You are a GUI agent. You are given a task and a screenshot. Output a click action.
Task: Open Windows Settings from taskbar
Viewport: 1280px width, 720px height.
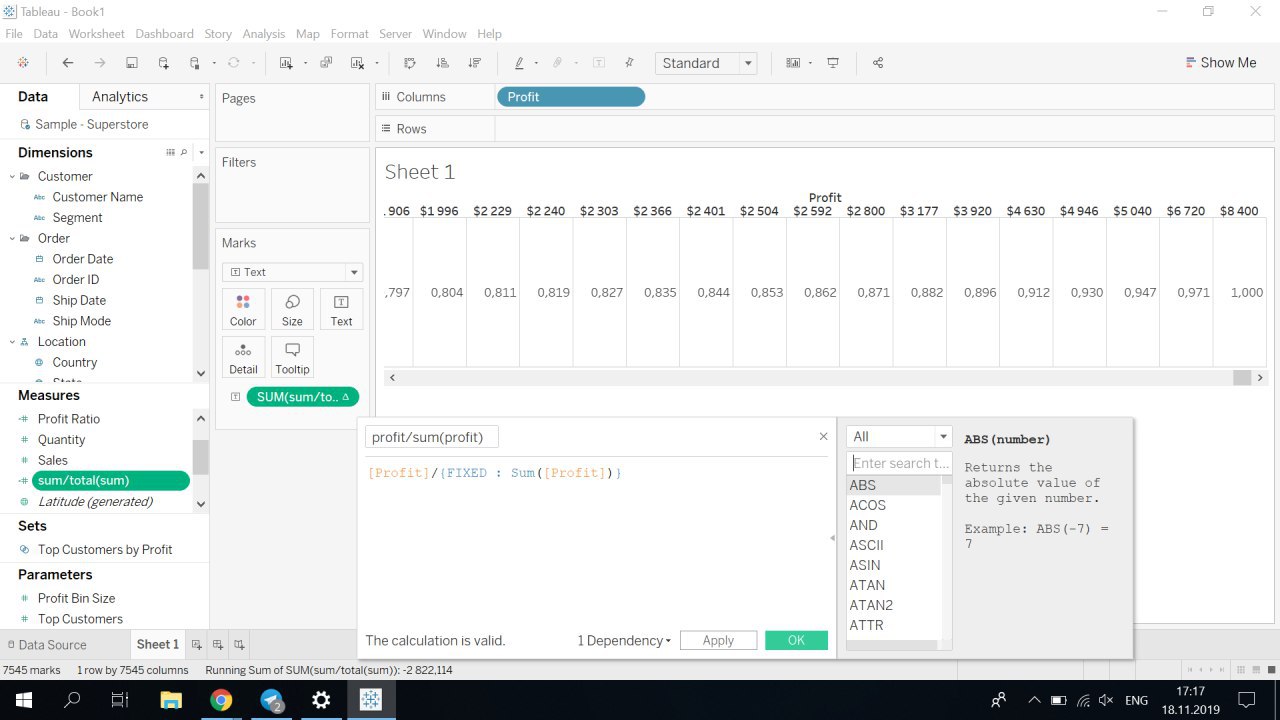point(321,700)
